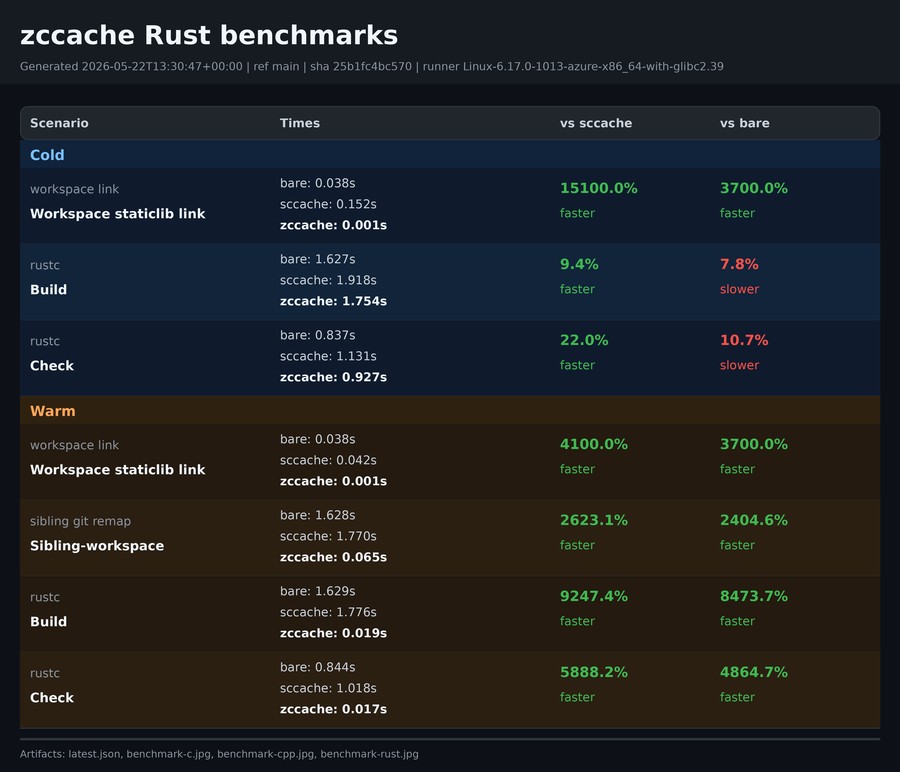Viewport: 900px width, 772px height.
Task: Select the "Generated 2026-05-22T13:30:47+00:00" timestamp
Action: coord(131,67)
